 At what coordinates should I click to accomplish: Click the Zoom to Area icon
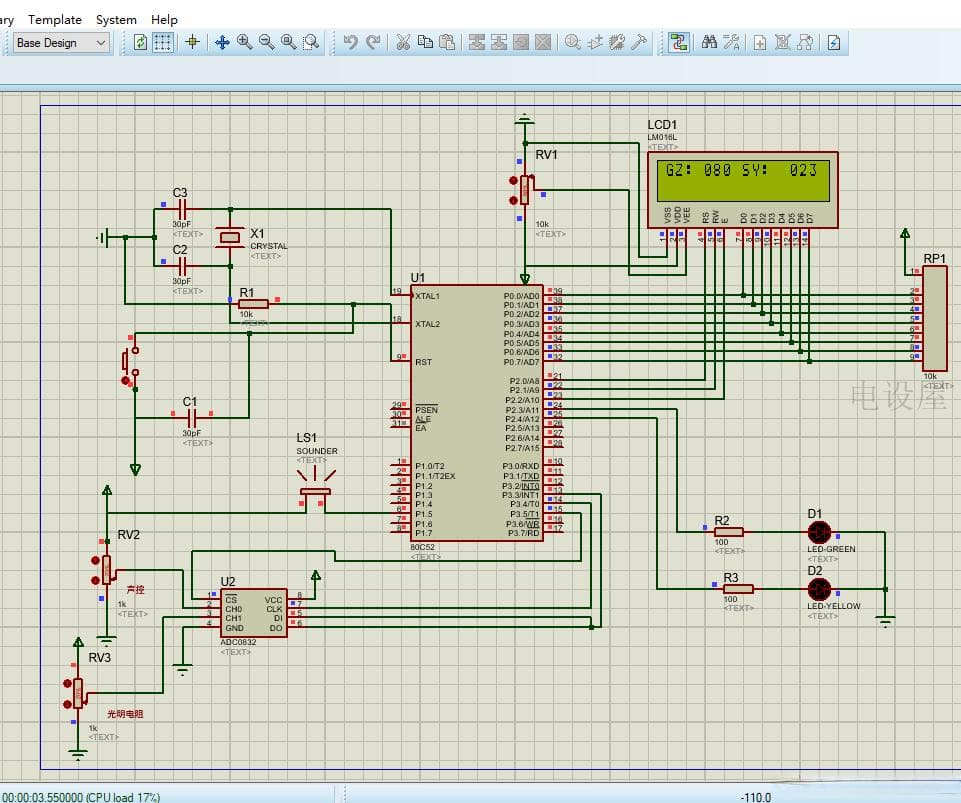coord(311,42)
